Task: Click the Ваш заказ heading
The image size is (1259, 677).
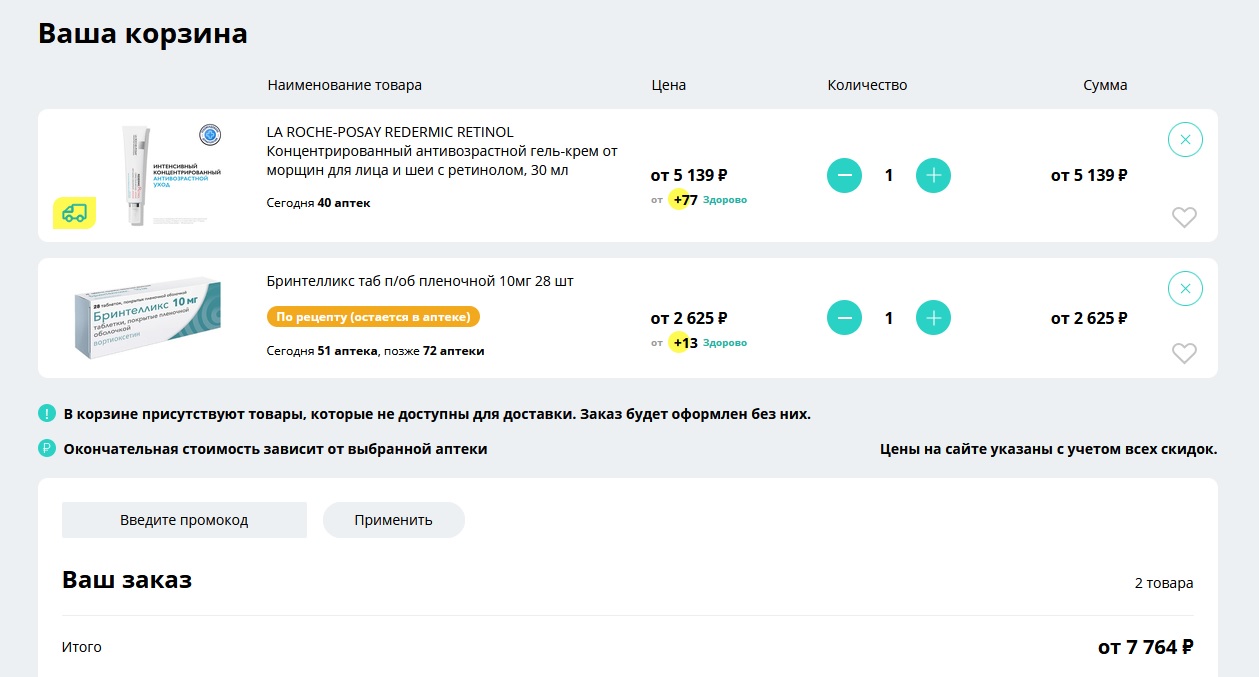Action: pyautogui.click(x=127, y=579)
